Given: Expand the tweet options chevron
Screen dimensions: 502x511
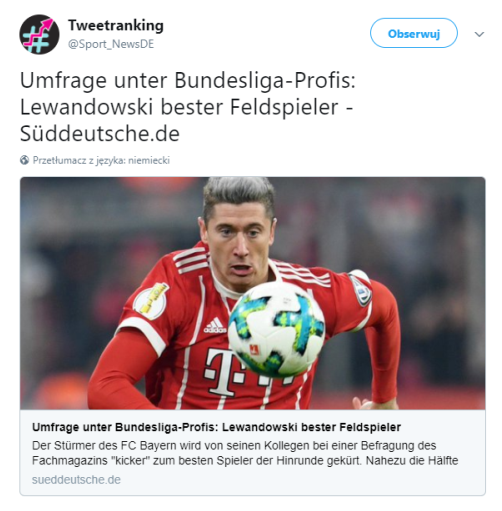Looking at the screenshot, I should (479, 34).
